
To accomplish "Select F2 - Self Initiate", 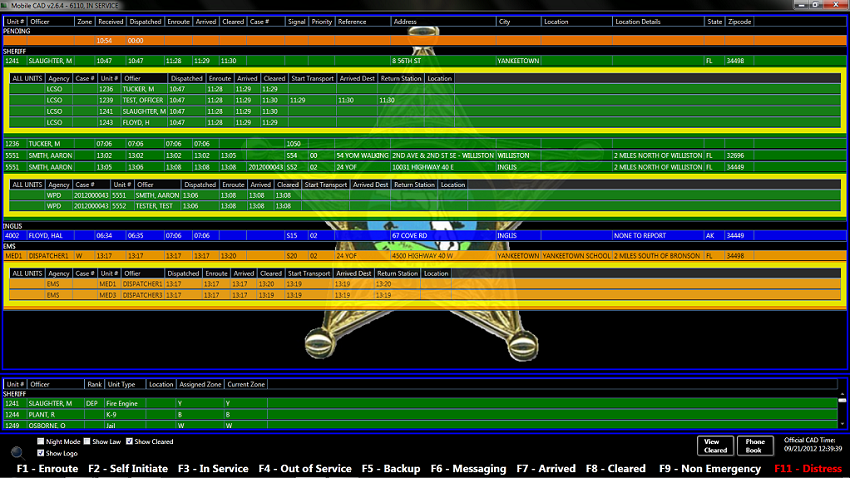I will pyautogui.click(x=128, y=468).
